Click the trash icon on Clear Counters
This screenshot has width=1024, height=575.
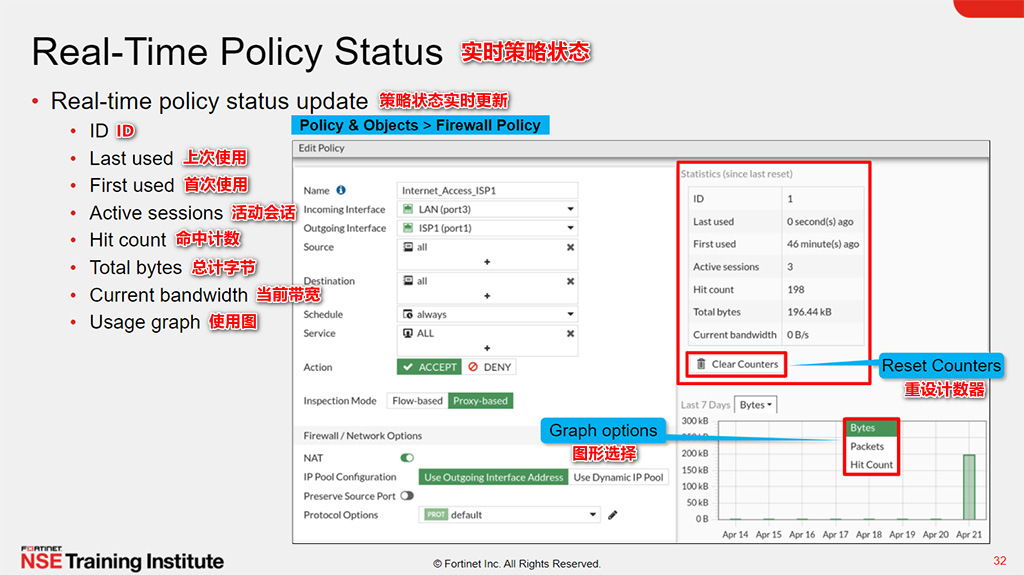click(701, 364)
